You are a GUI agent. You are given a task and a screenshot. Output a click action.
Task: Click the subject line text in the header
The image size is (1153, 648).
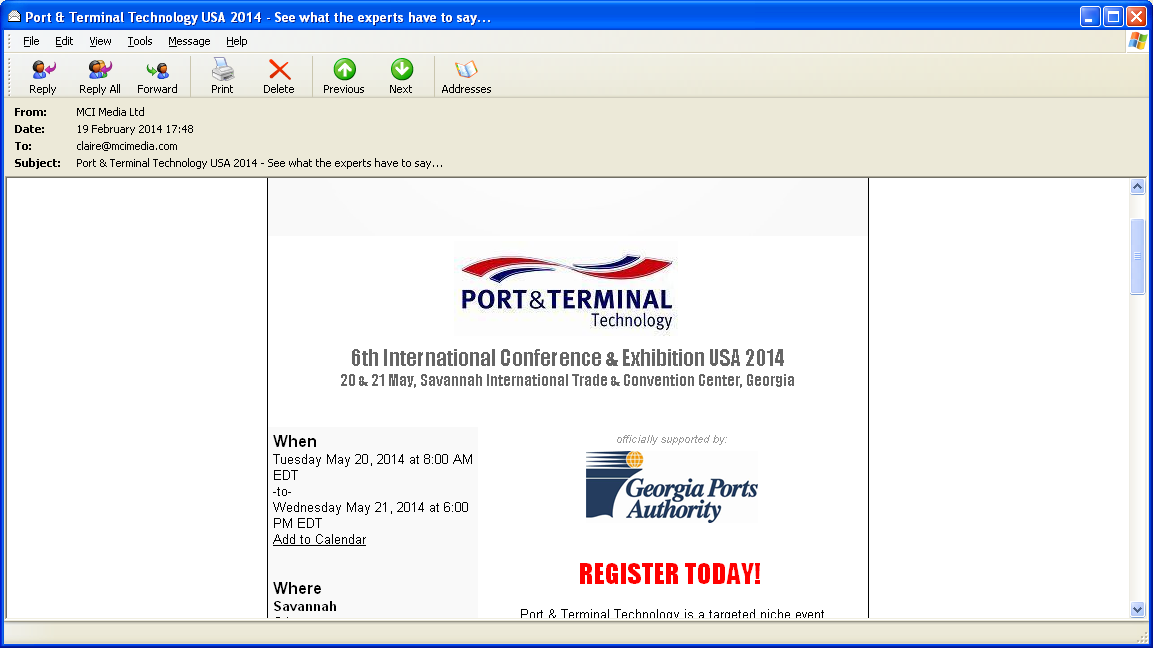tap(260, 163)
